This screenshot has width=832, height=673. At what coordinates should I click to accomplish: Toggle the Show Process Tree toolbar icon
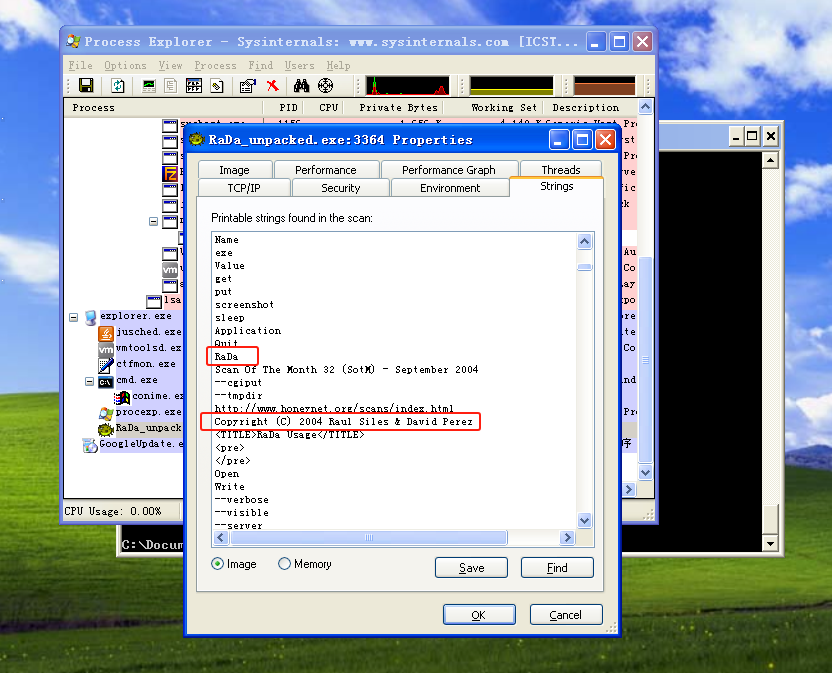click(x=171, y=85)
